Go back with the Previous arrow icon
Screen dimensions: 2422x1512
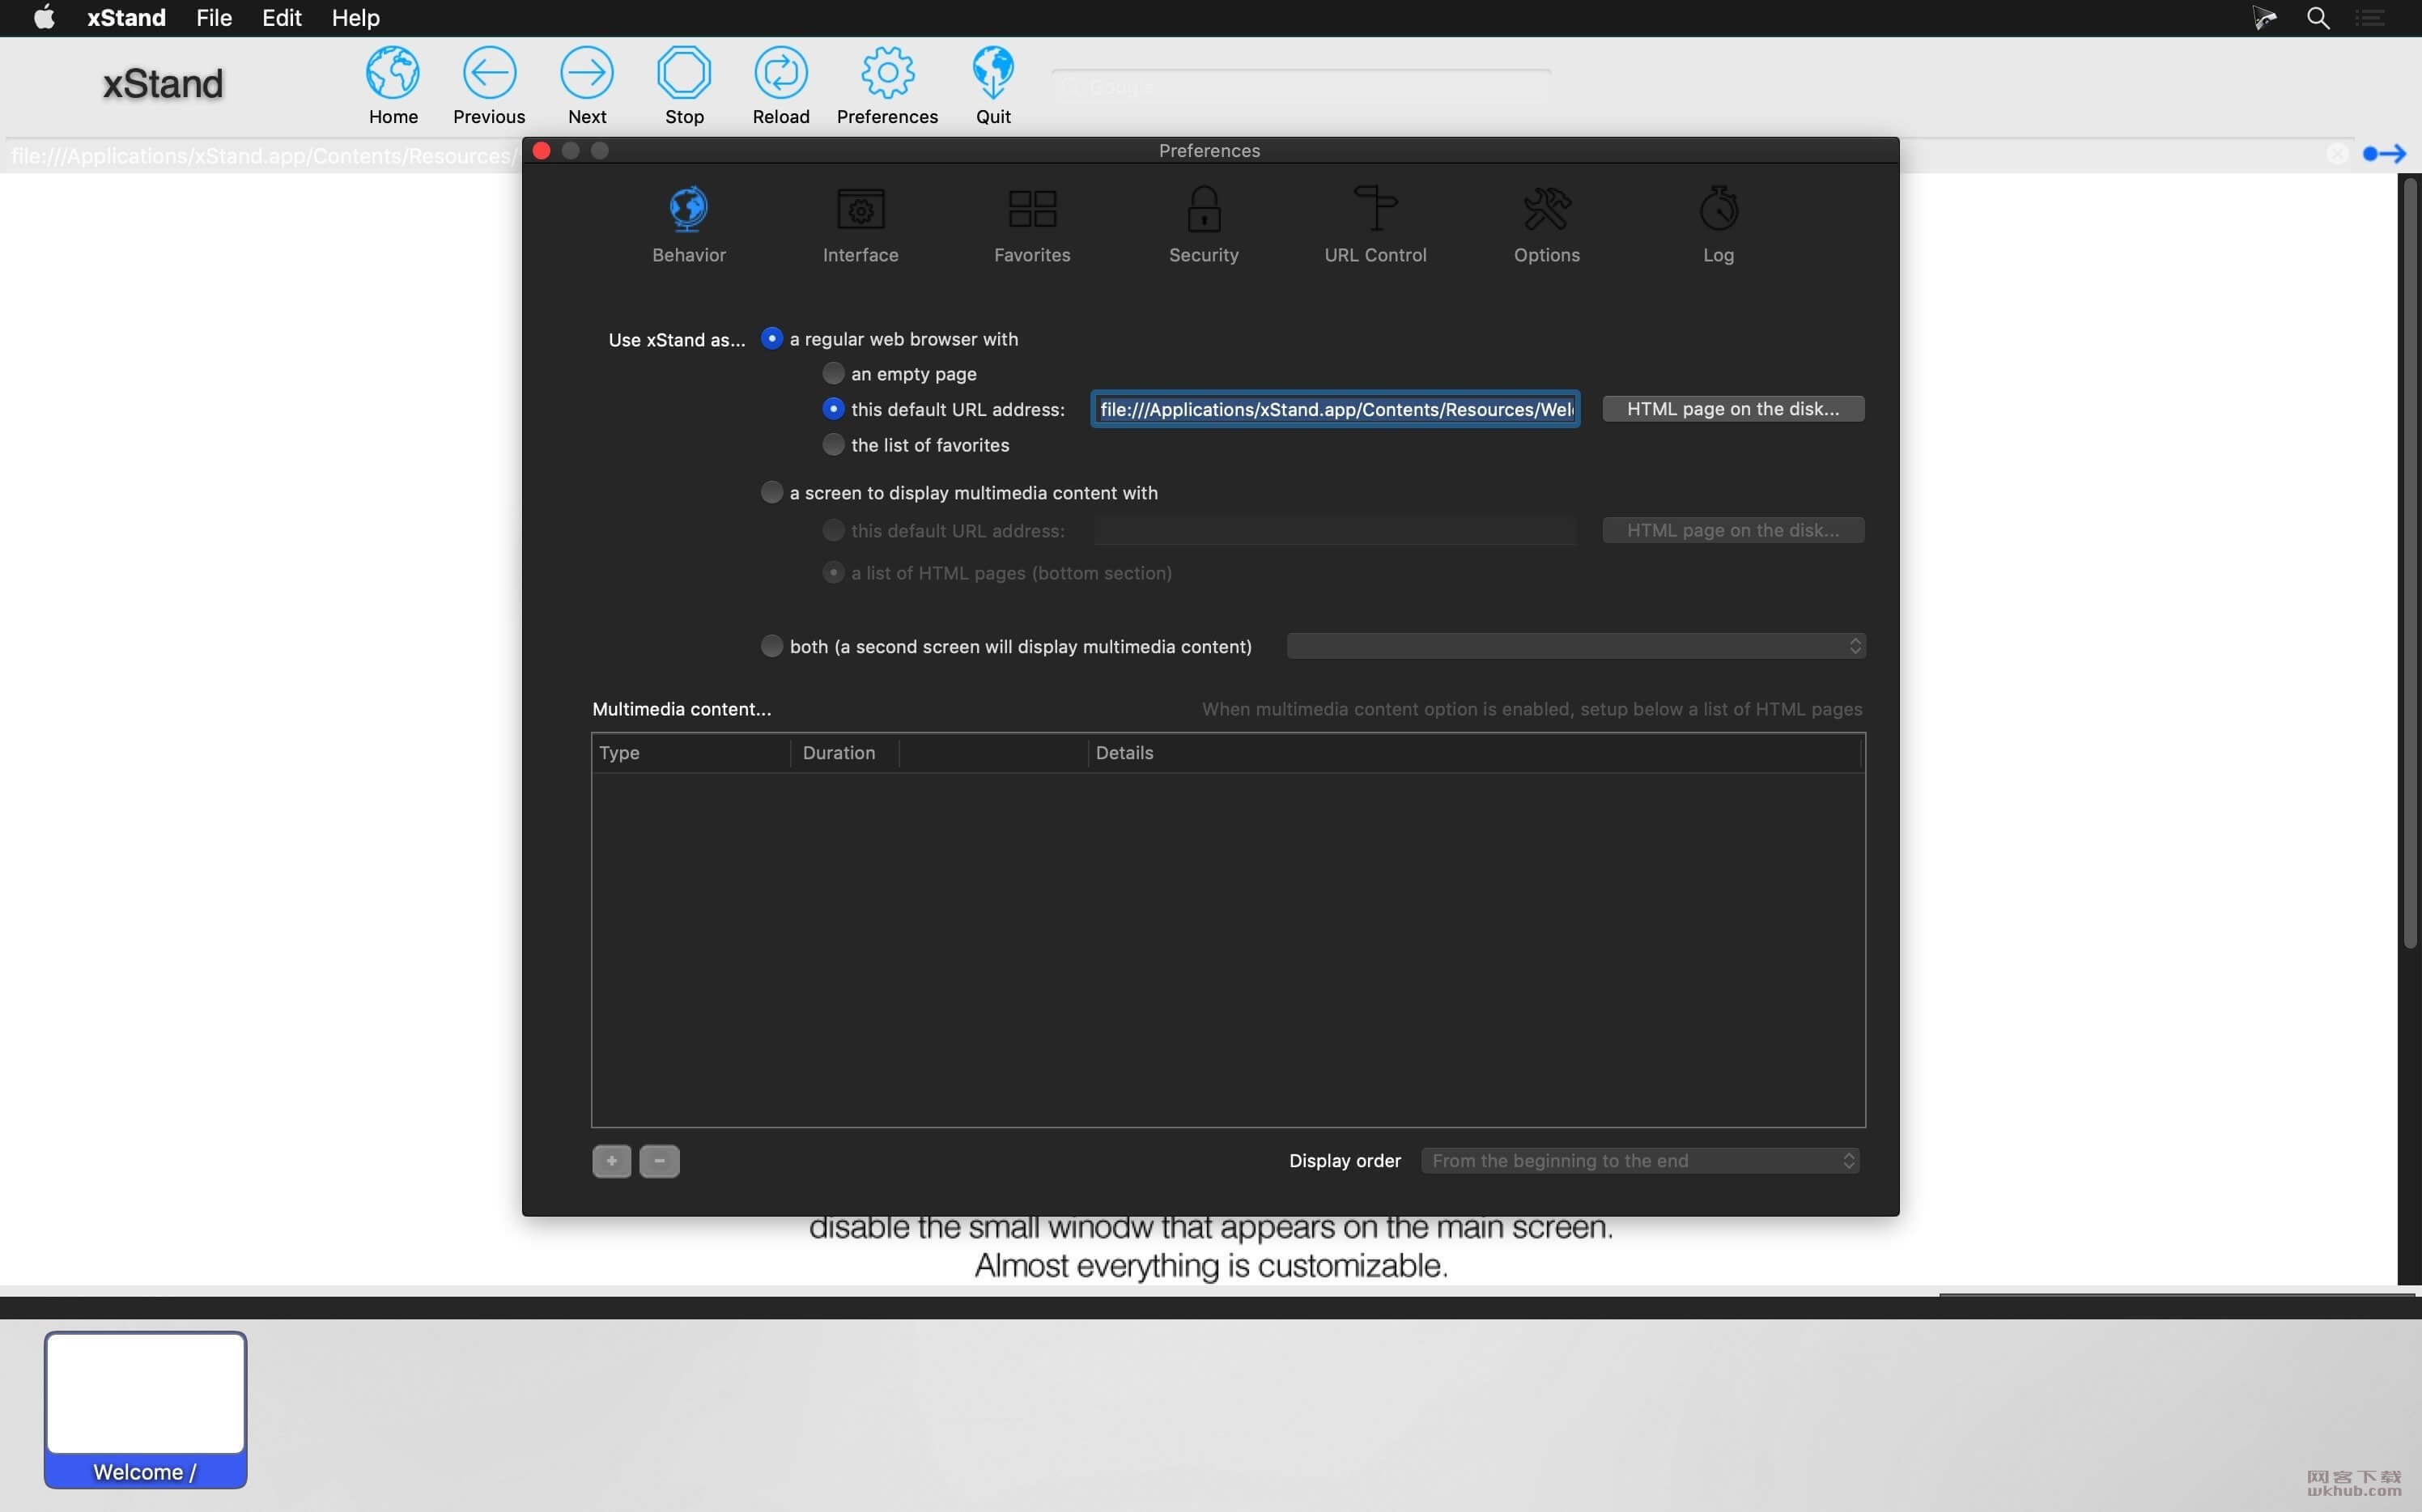click(489, 73)
